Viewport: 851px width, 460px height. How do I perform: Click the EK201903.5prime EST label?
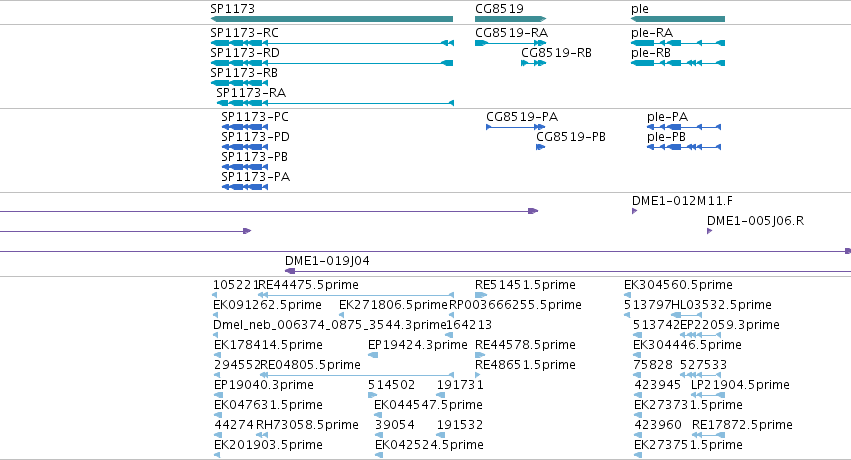pos(268,445)
